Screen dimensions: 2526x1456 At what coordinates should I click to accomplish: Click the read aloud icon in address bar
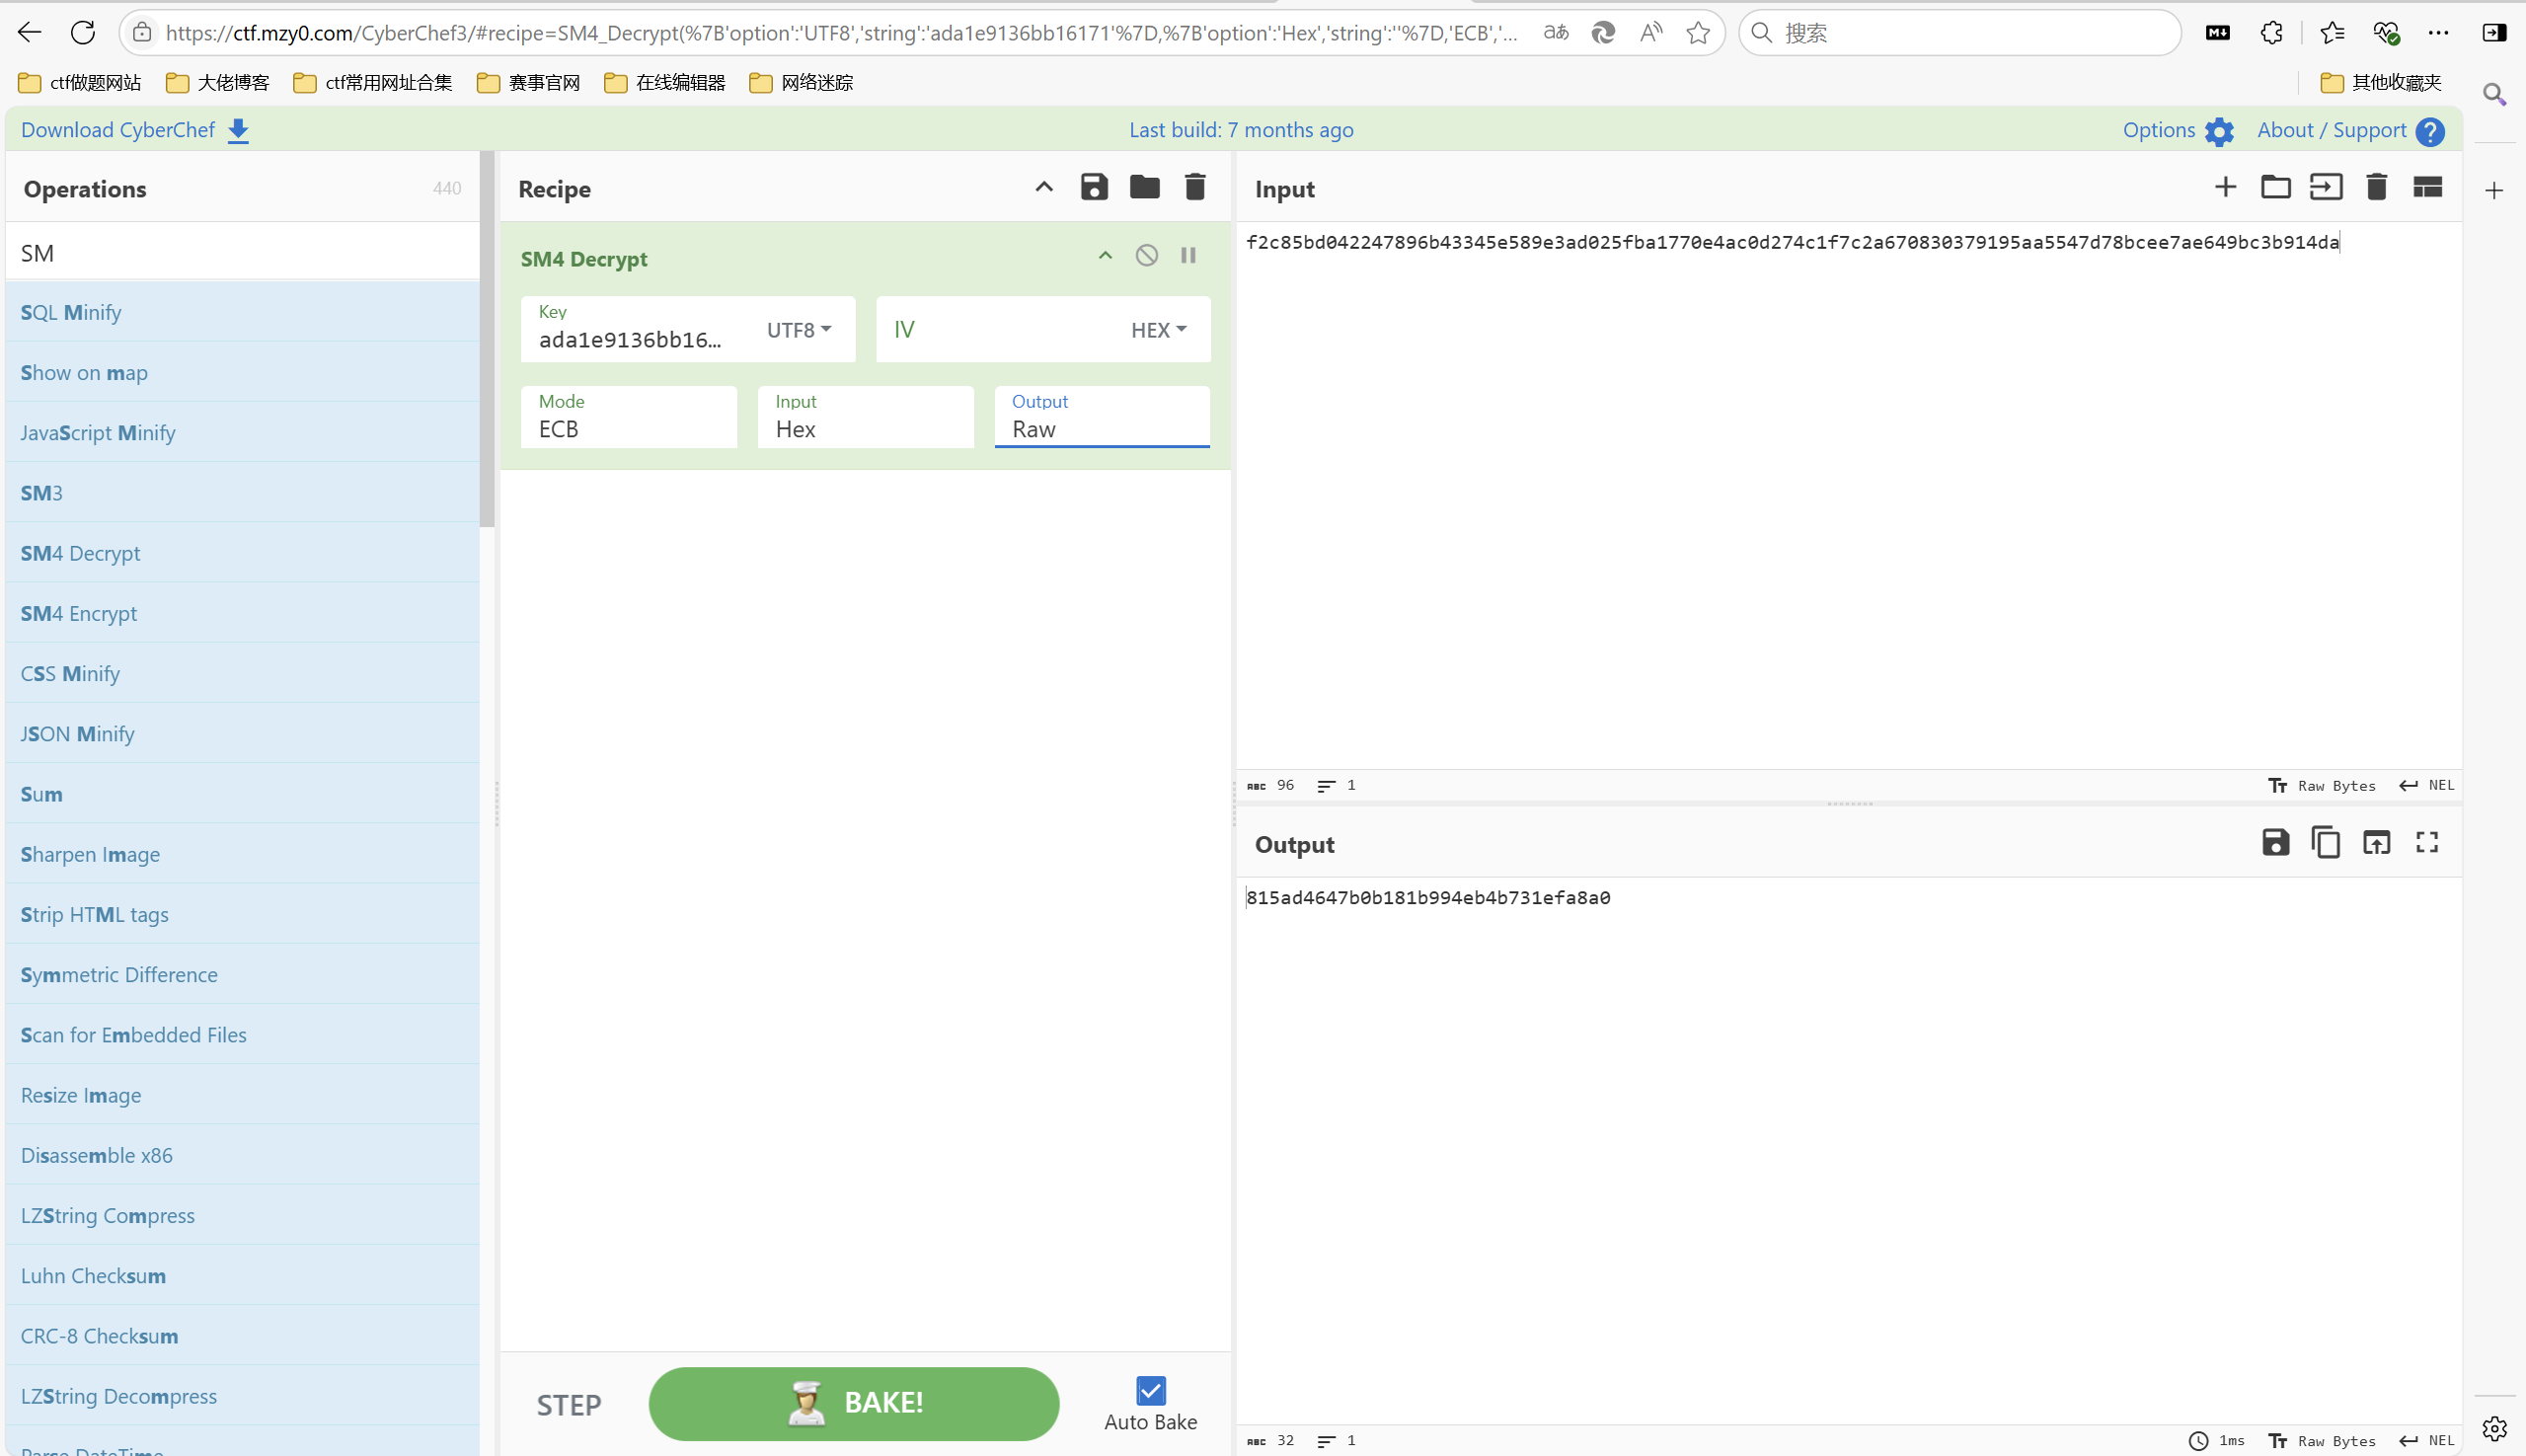[1650, 33]
